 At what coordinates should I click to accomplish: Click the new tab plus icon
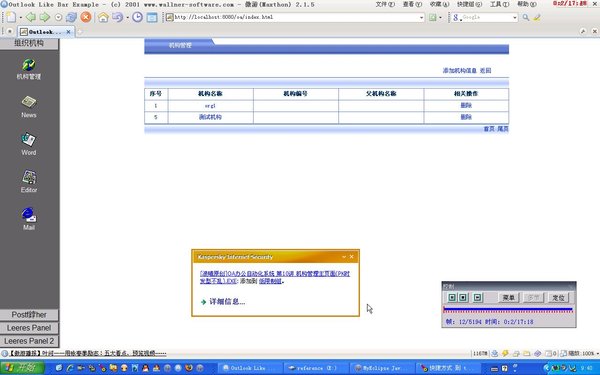coord(80,32)
